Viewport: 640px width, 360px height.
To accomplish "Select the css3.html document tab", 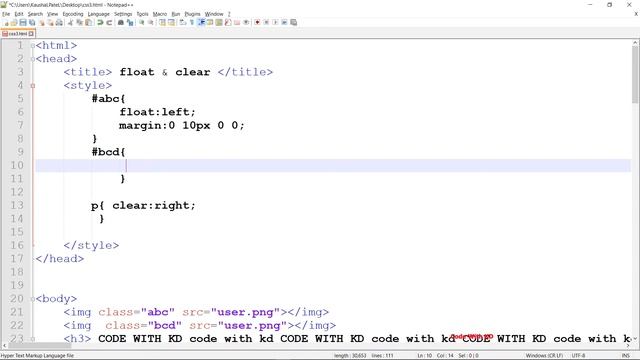I will (18, 33).
